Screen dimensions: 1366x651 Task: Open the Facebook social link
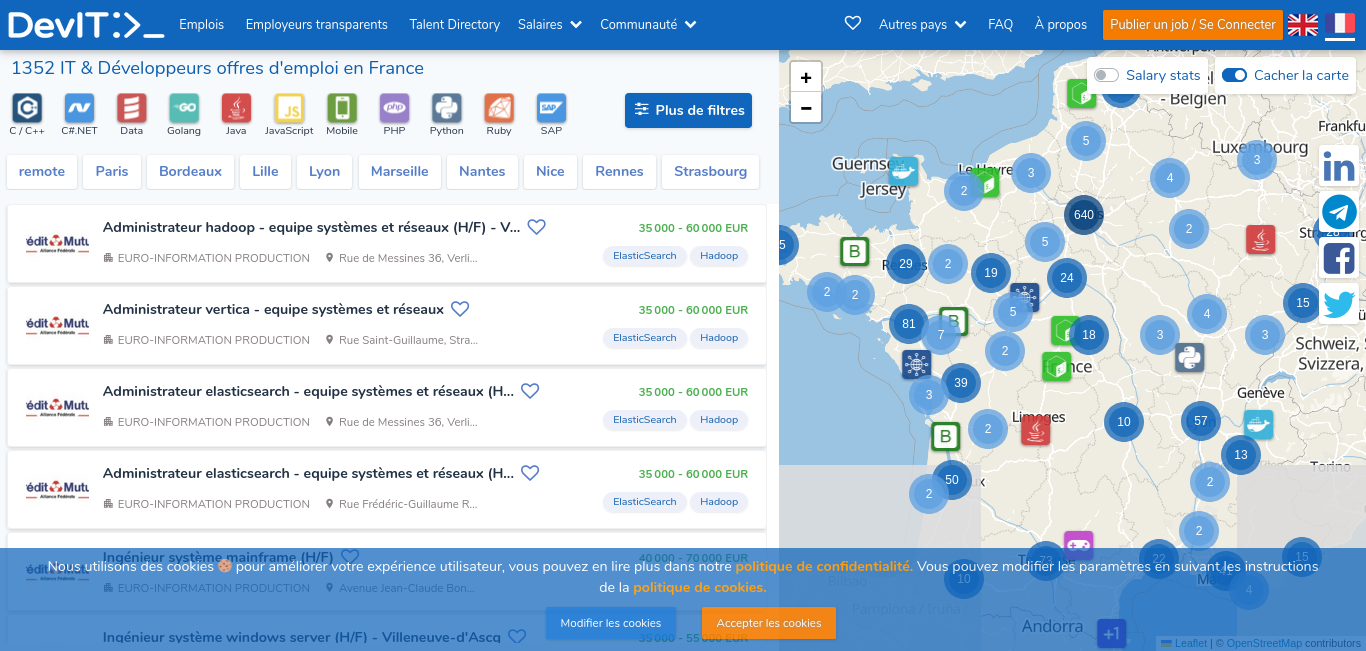[x=1339, y=258]
